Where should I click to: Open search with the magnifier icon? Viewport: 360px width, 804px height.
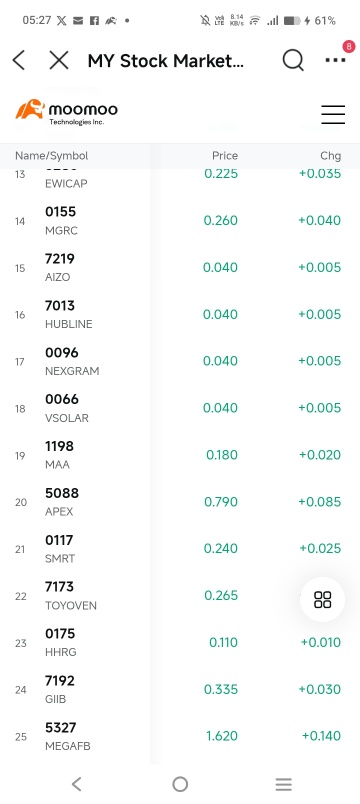(x=293, y=61)
